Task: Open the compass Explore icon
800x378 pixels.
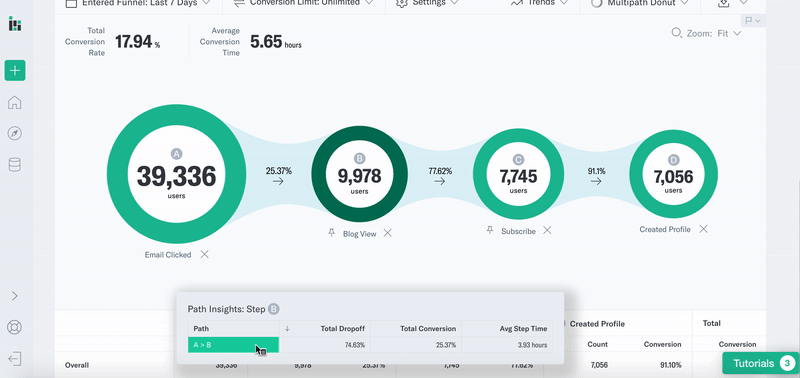Action: pyautogui.click(x=15, y=134)
